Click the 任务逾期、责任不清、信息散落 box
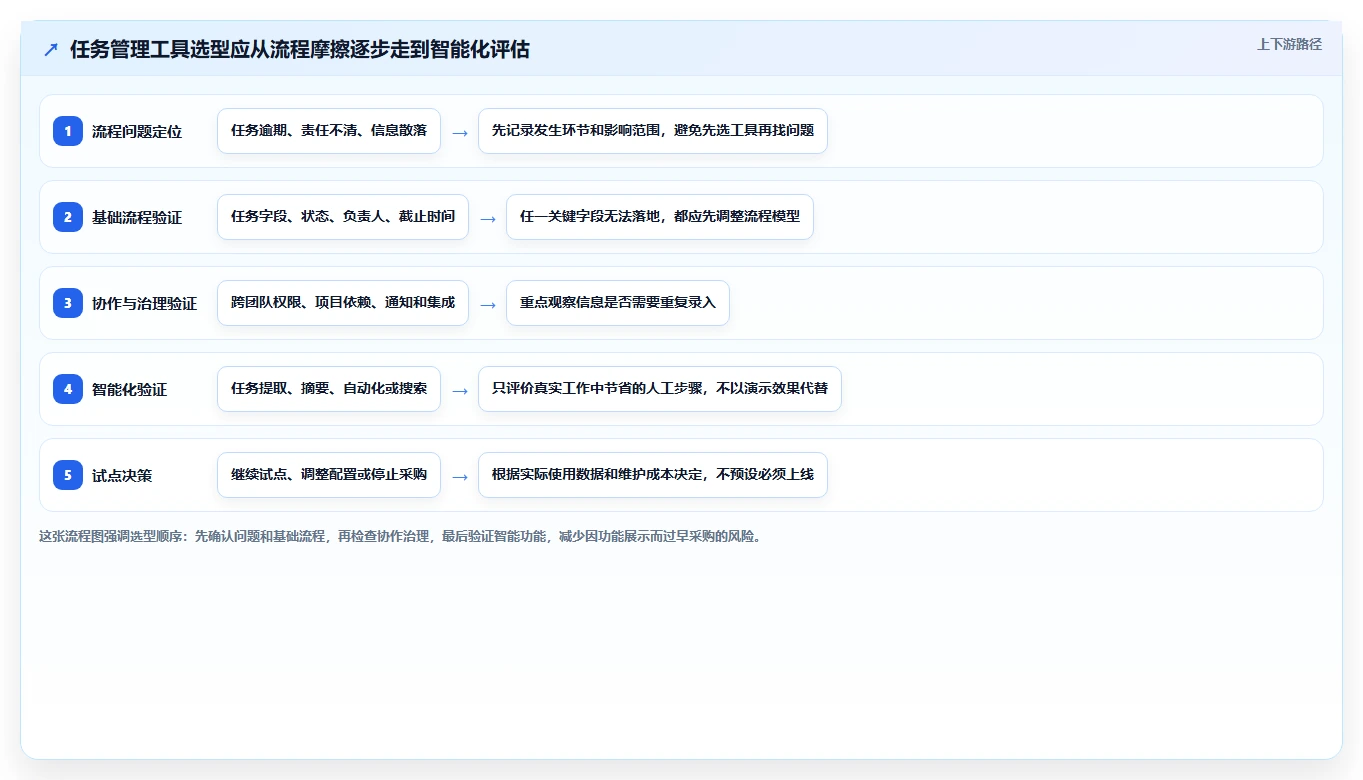 (x=329, y=131)
